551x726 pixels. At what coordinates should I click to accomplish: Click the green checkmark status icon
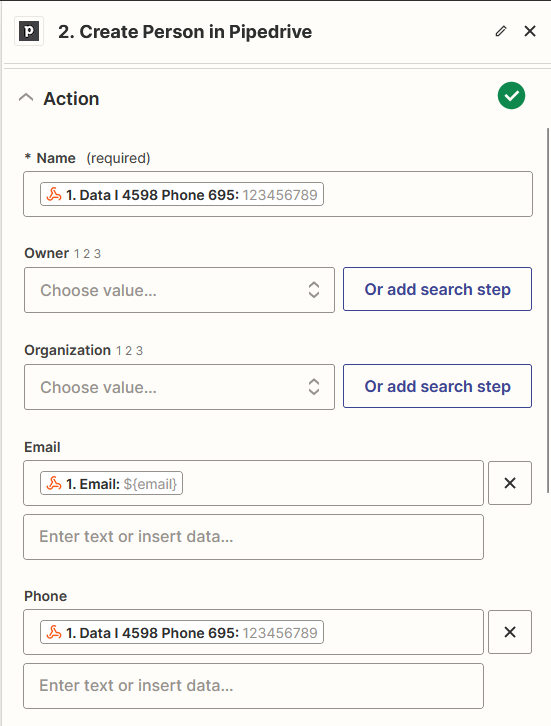(x=511, y=96)
